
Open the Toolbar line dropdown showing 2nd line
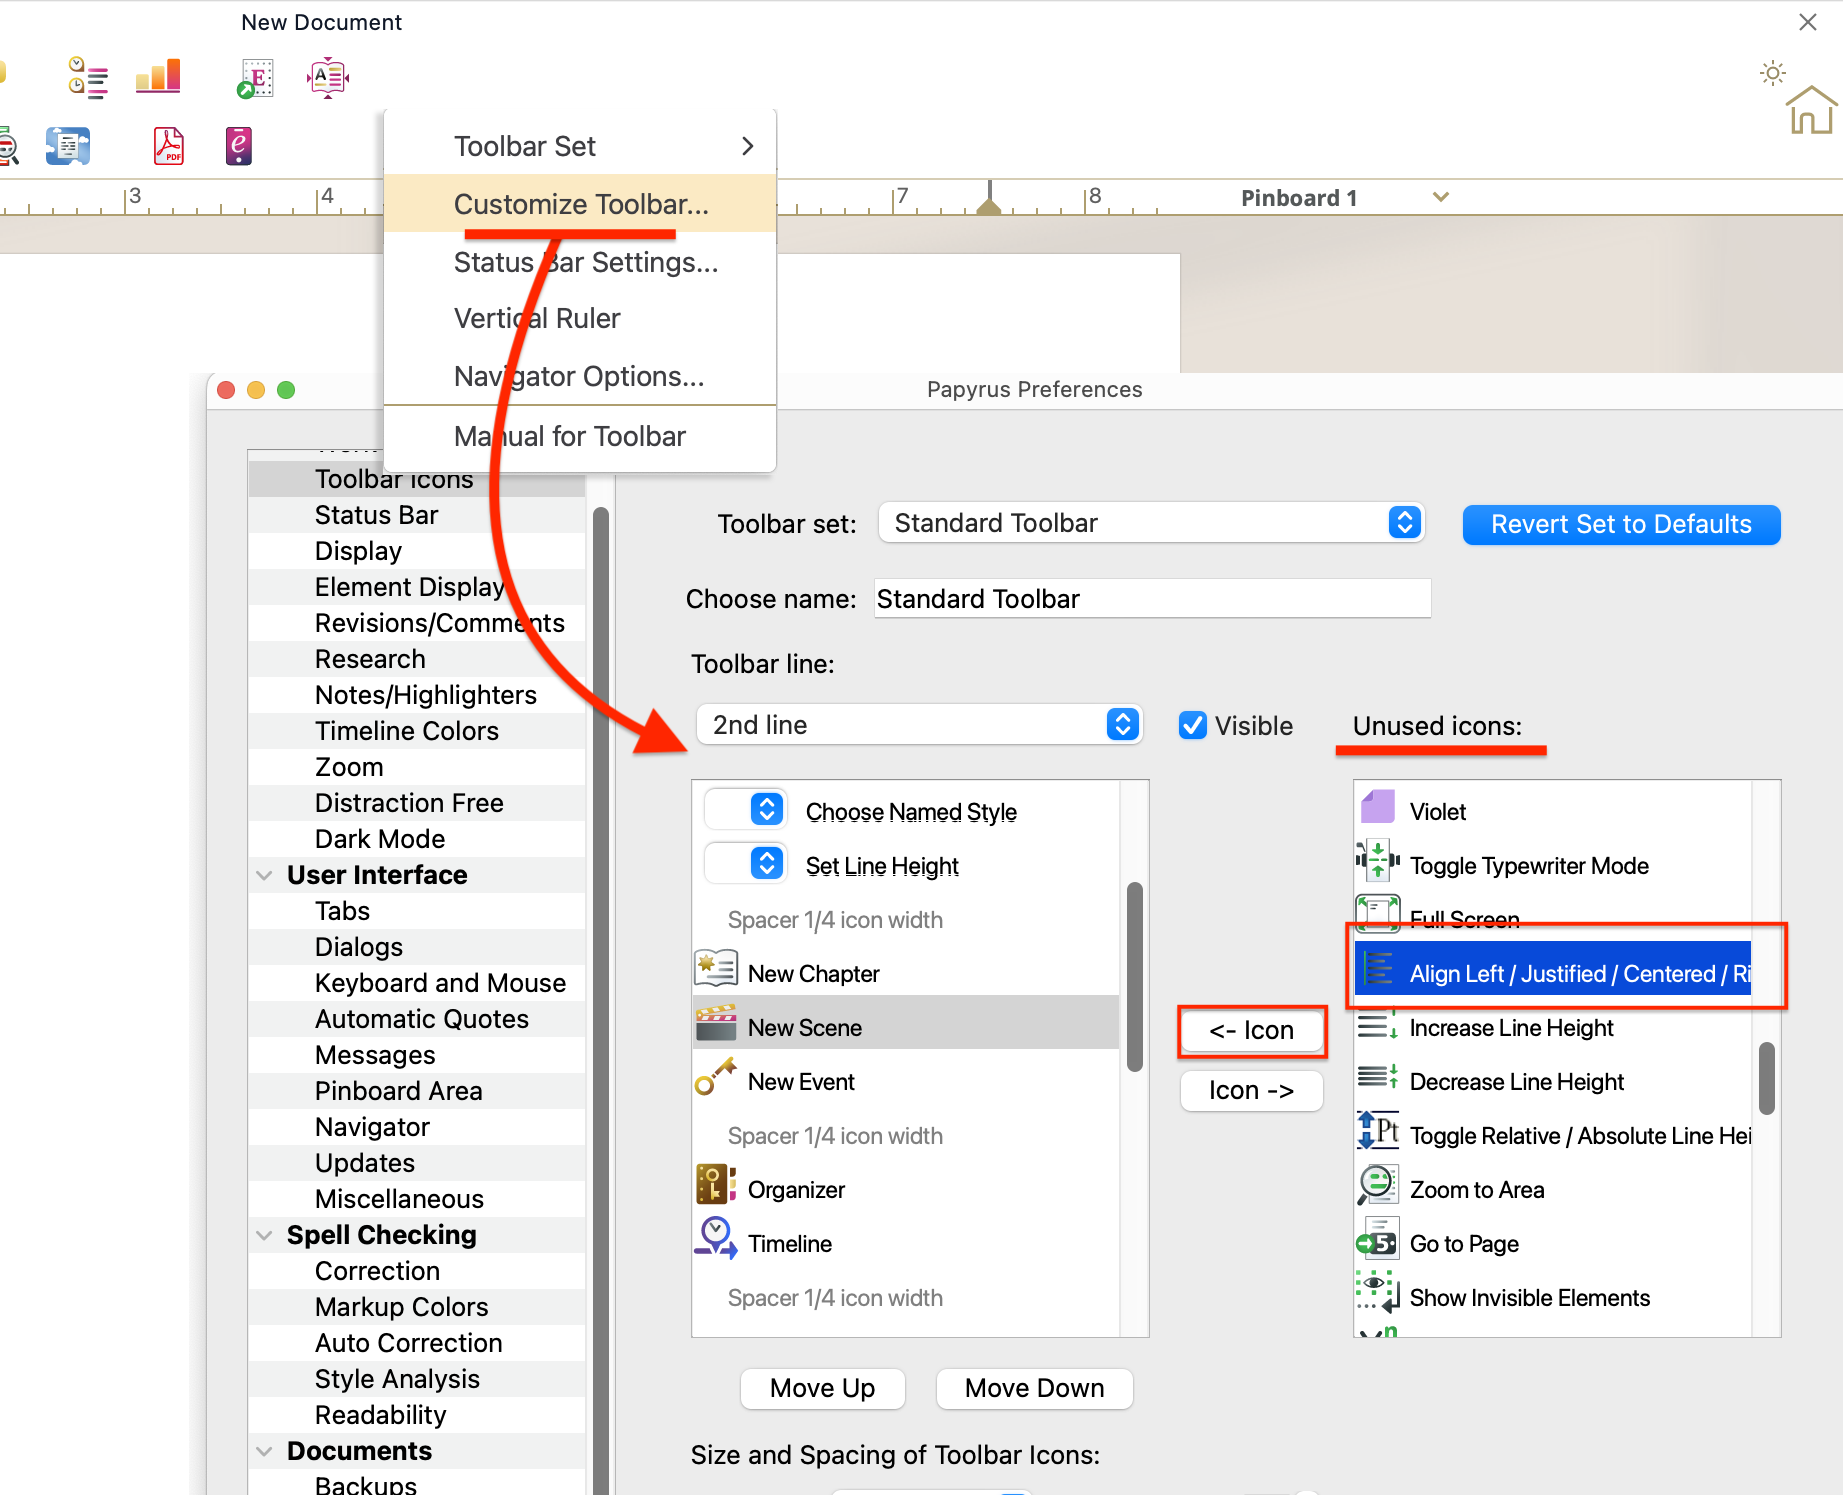click(918, 725)
